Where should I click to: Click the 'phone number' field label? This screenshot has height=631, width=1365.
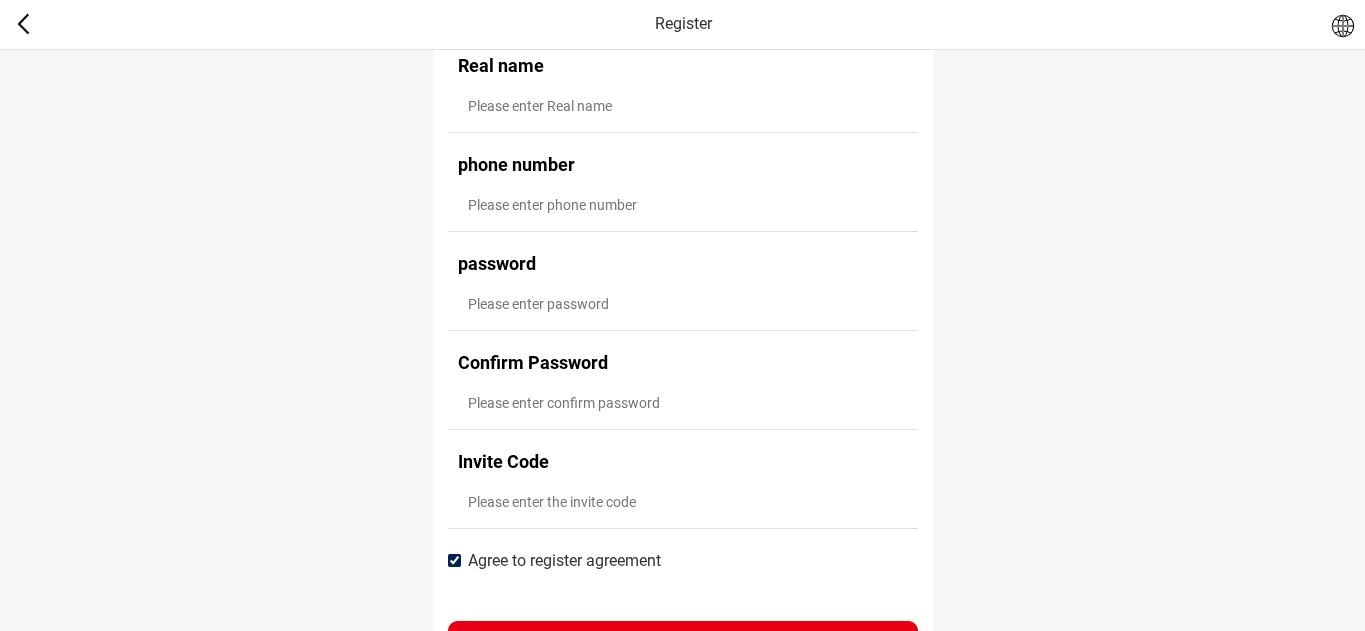click(x=516, y=165)
